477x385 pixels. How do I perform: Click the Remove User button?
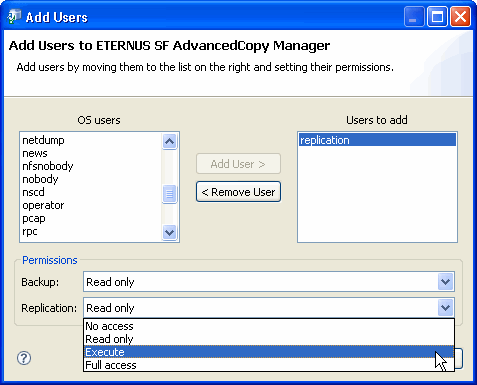coord(238,192)
